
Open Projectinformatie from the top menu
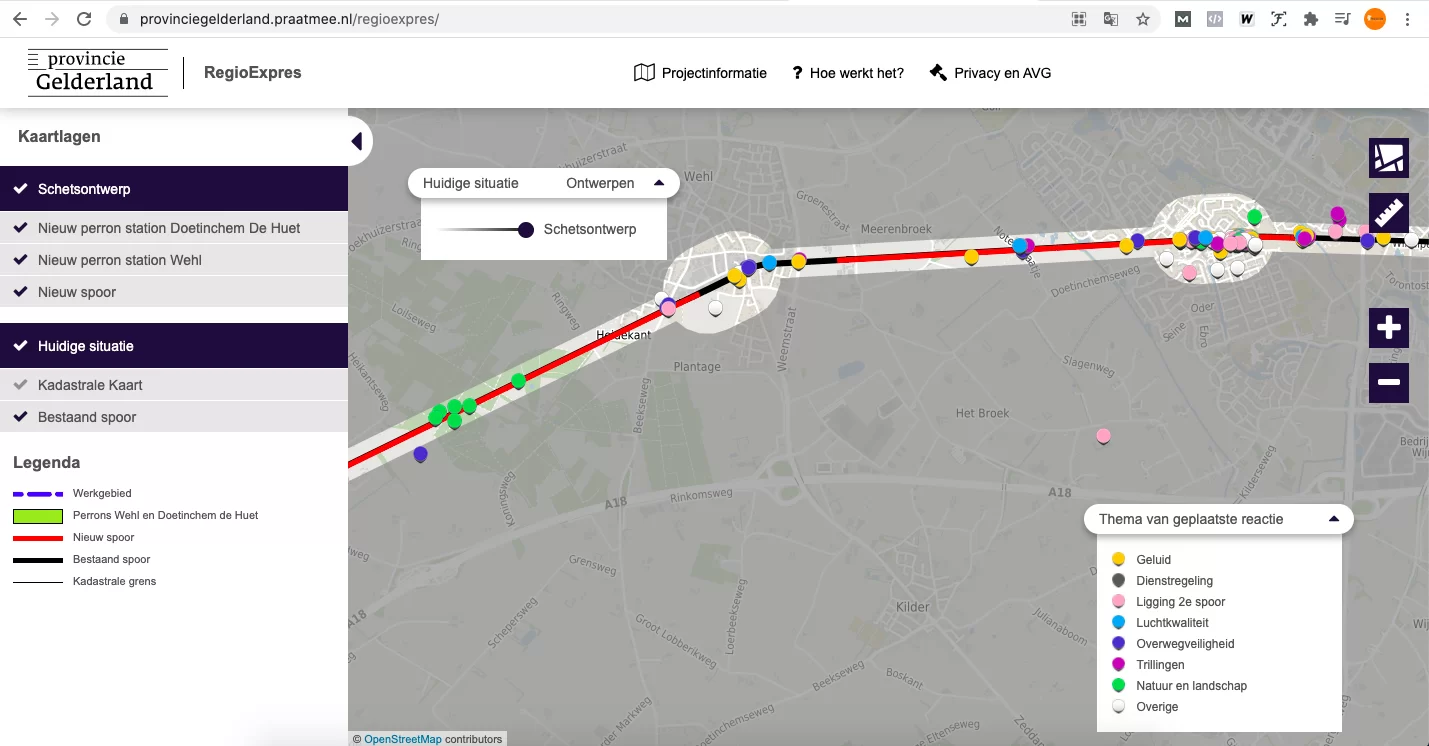(701, 73)
